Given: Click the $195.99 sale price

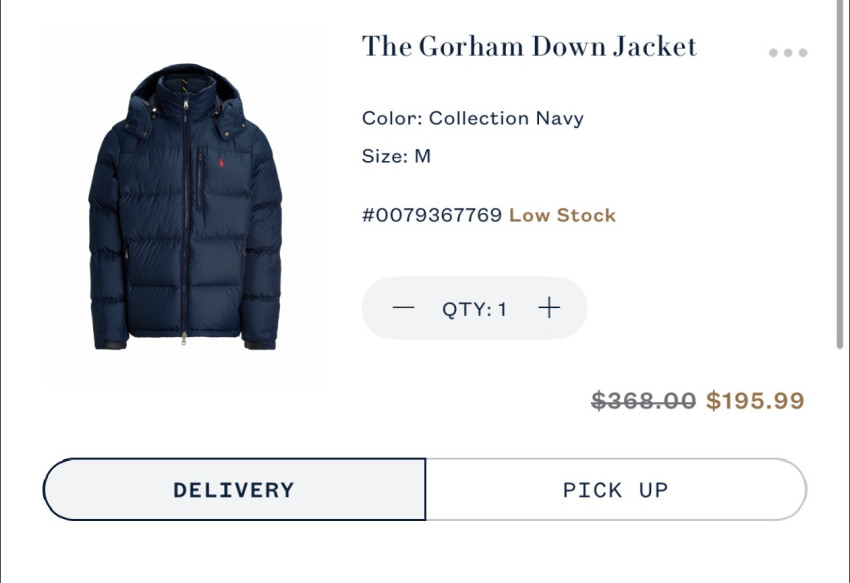Looking at the screenshot, I should 755,401.
